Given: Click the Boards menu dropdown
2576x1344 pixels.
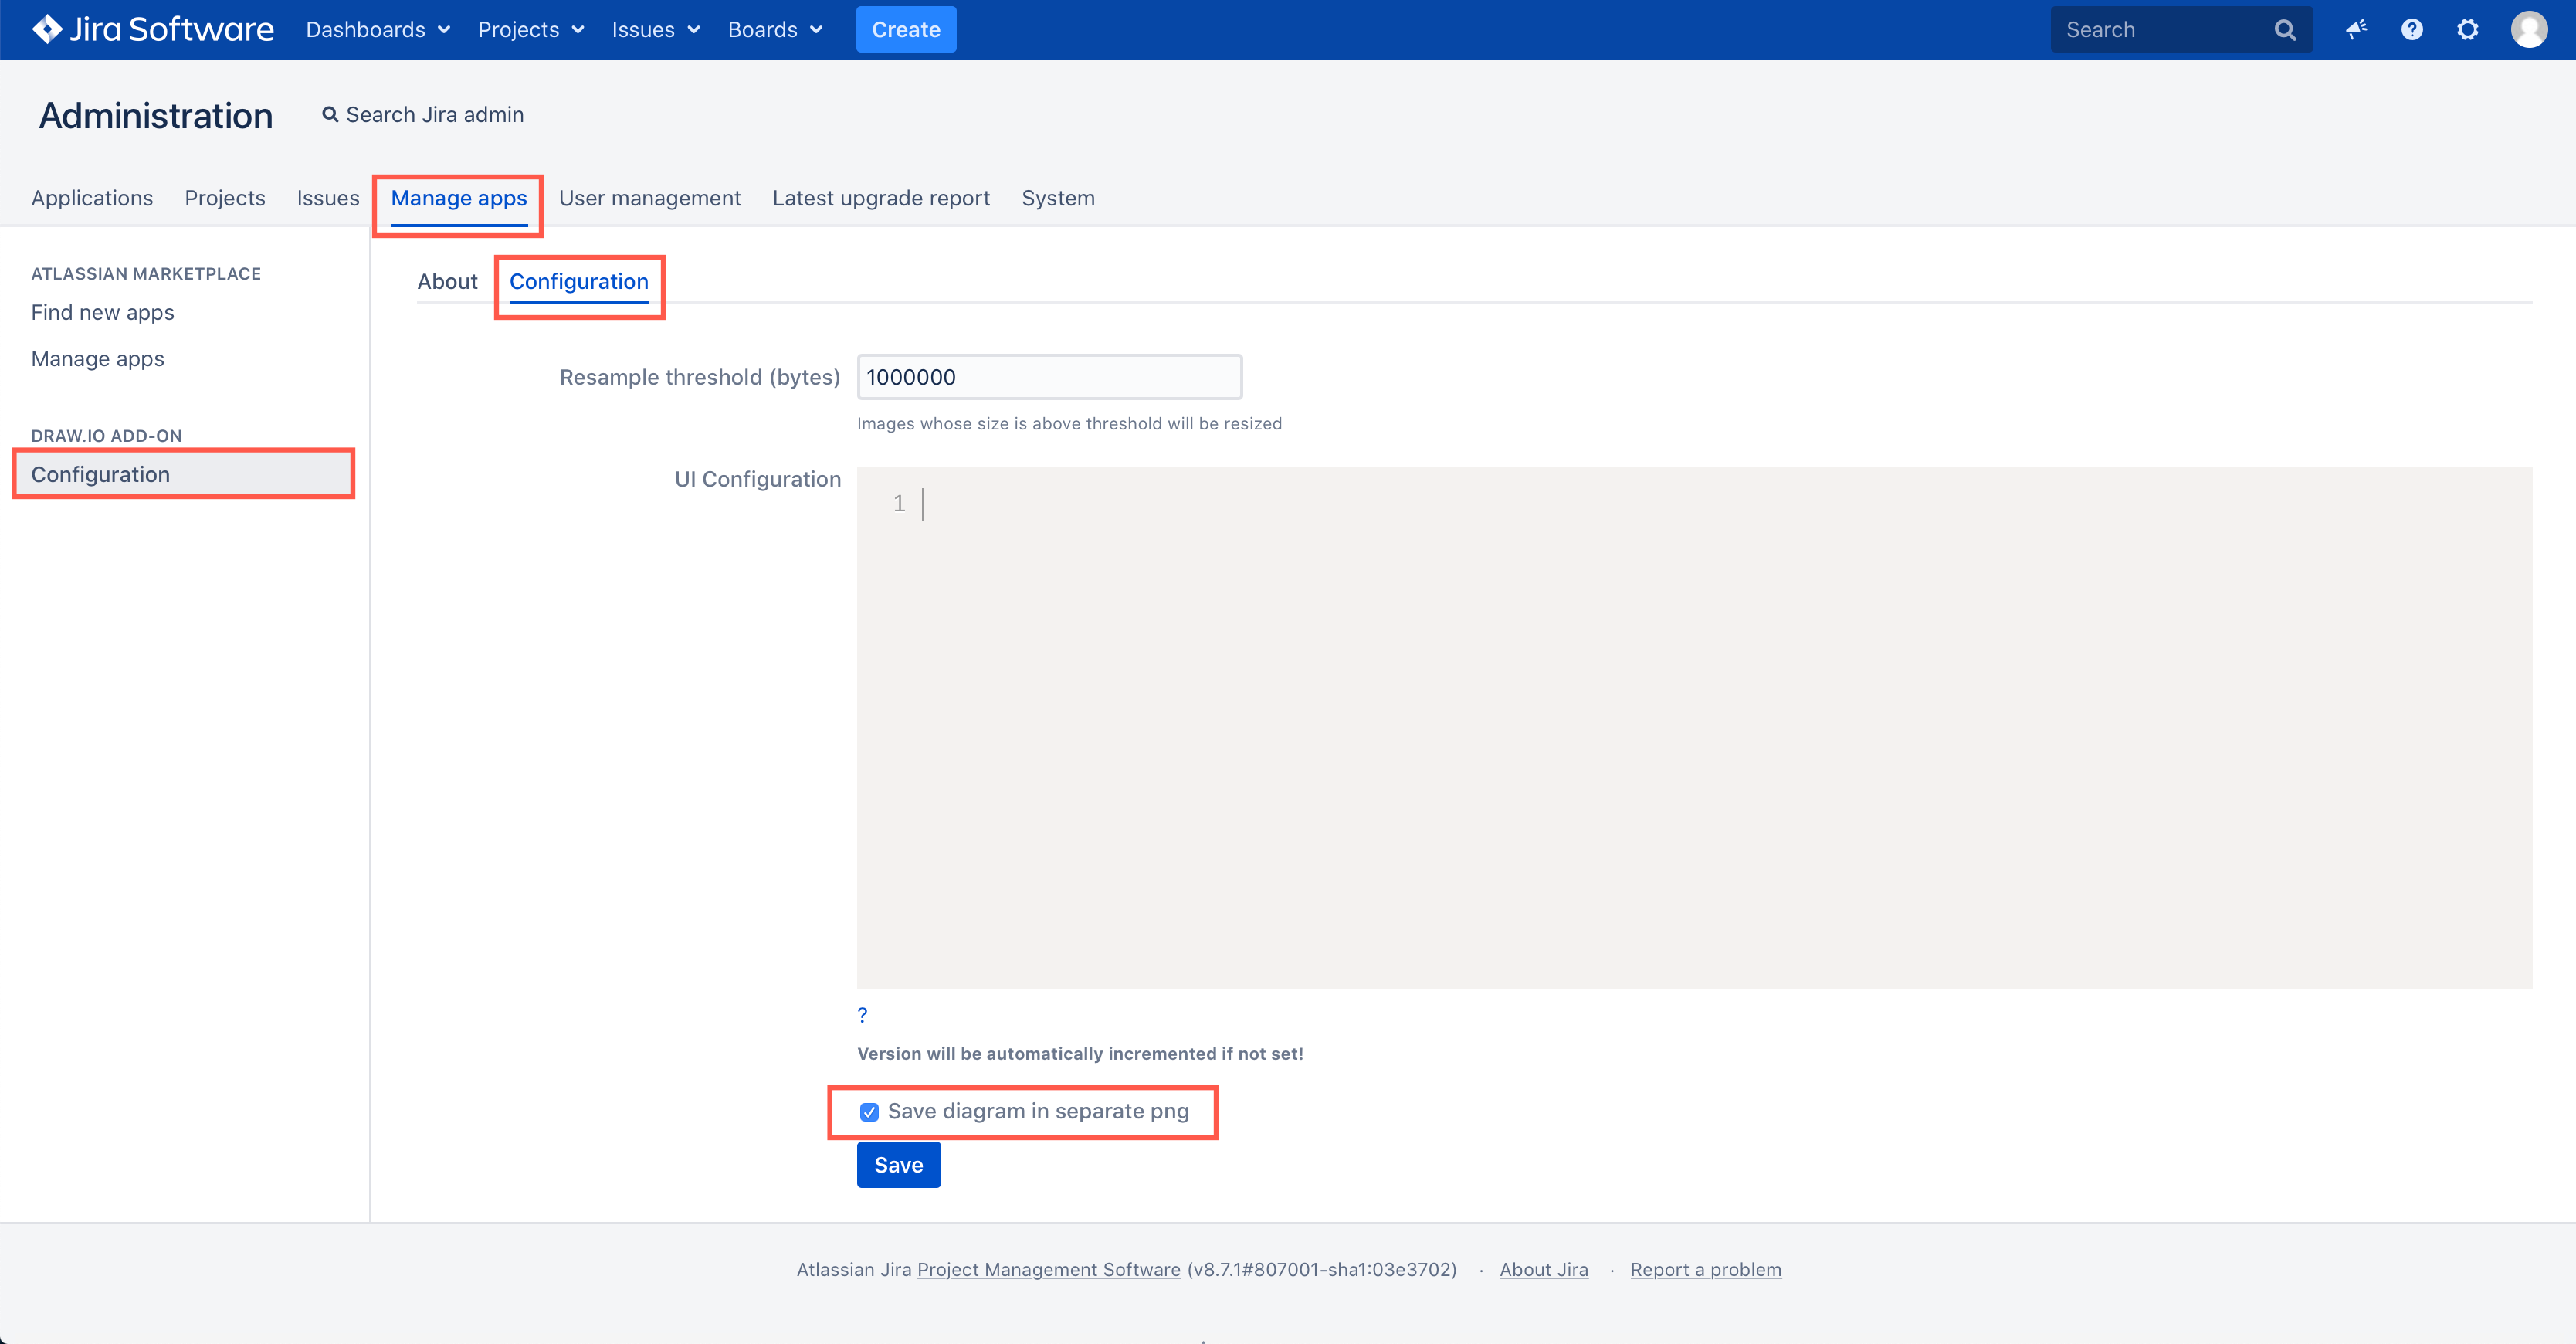Looking at the screenshot, I should (x=774, y=29).
